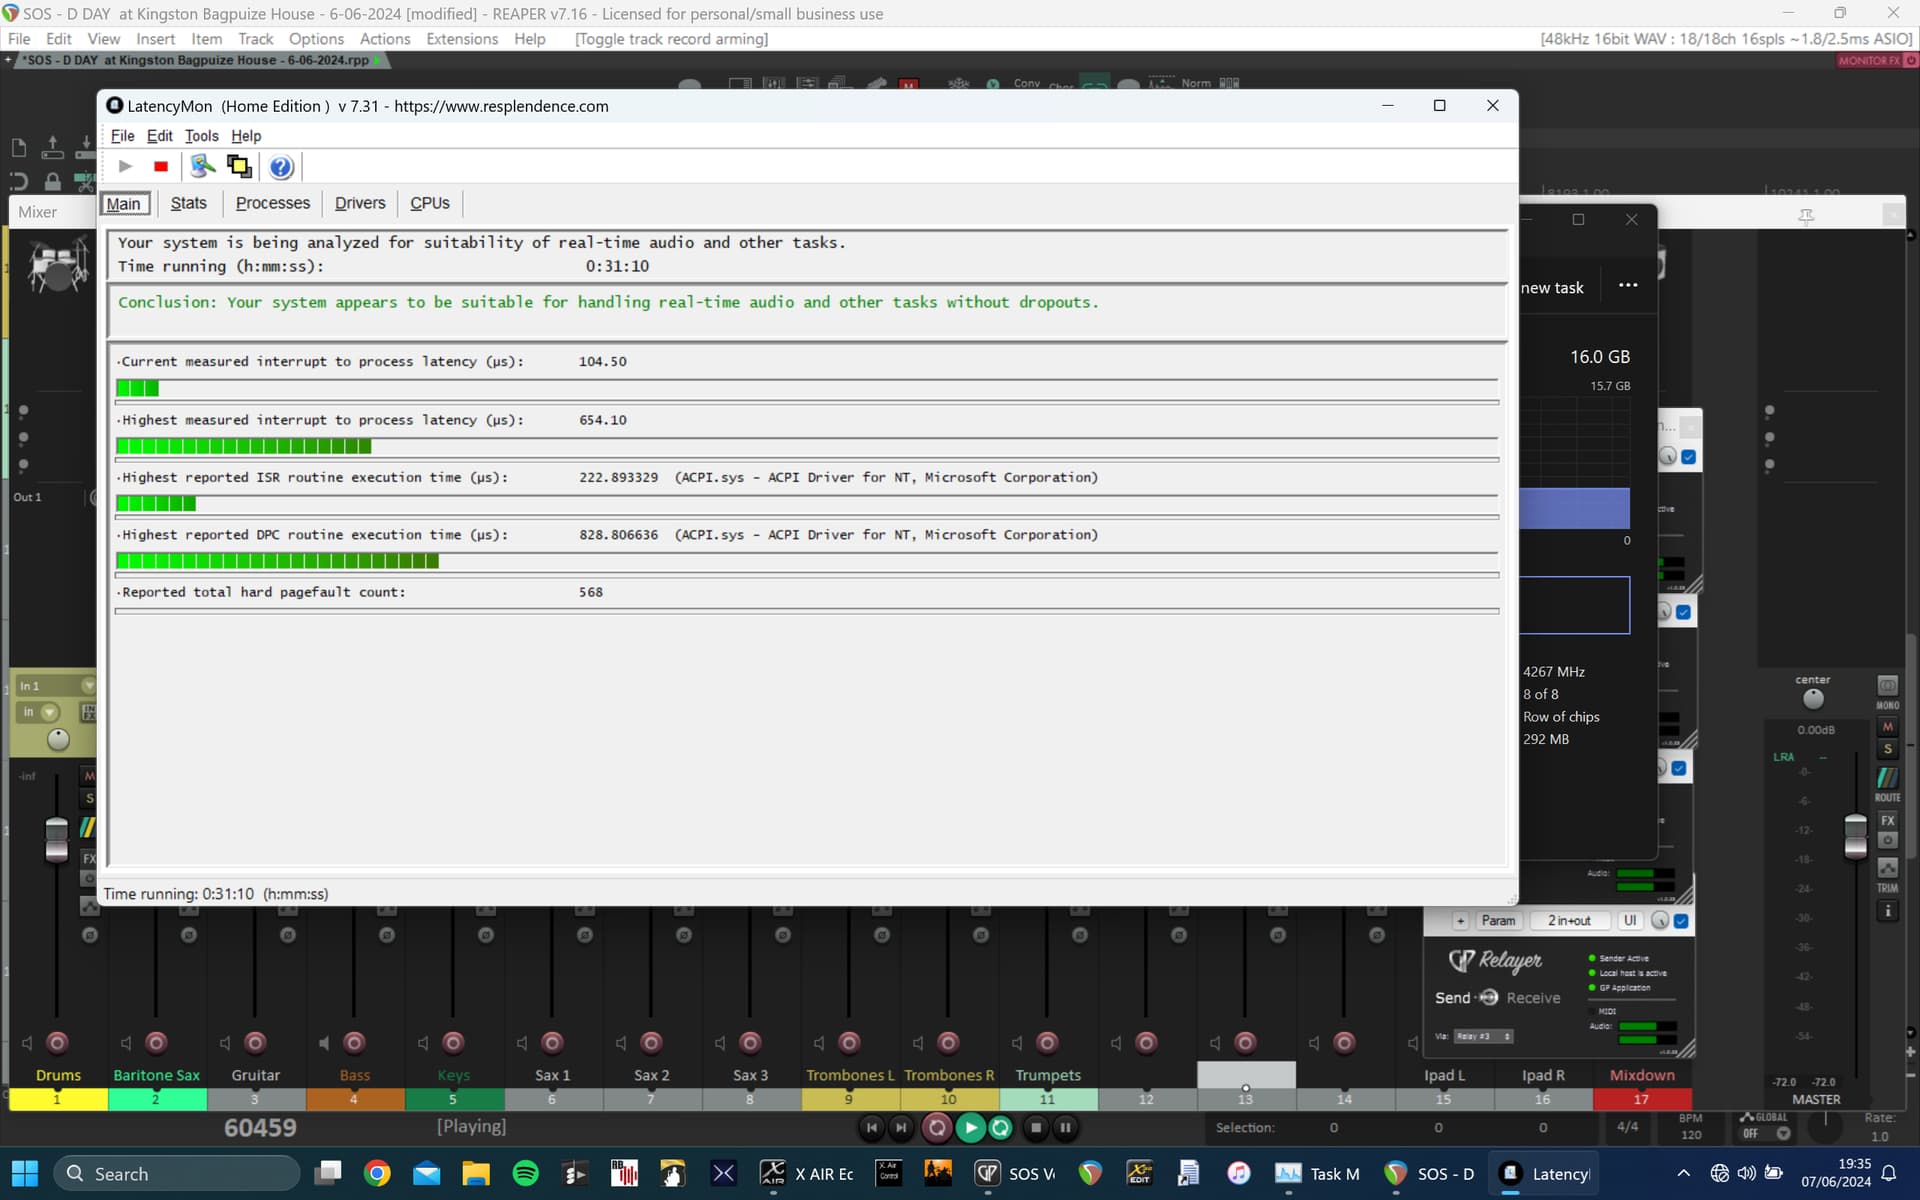
Task: Open the Drivers tab
Action: pos(360,203)
